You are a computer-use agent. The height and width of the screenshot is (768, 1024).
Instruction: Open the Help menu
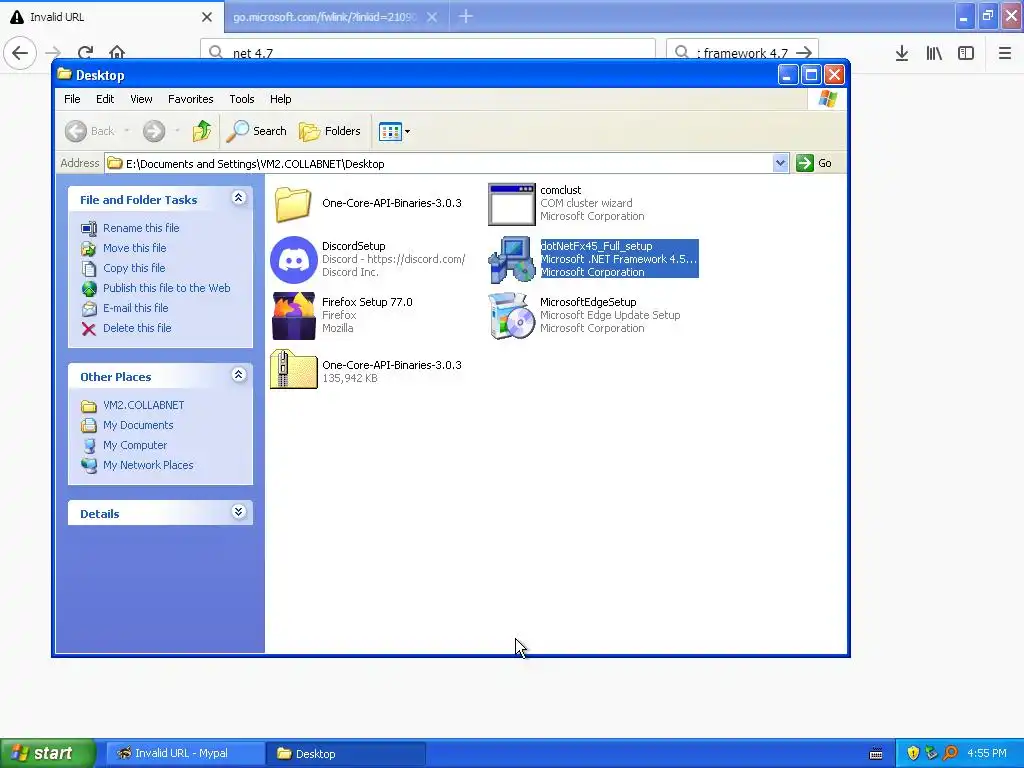coord(280,99)
